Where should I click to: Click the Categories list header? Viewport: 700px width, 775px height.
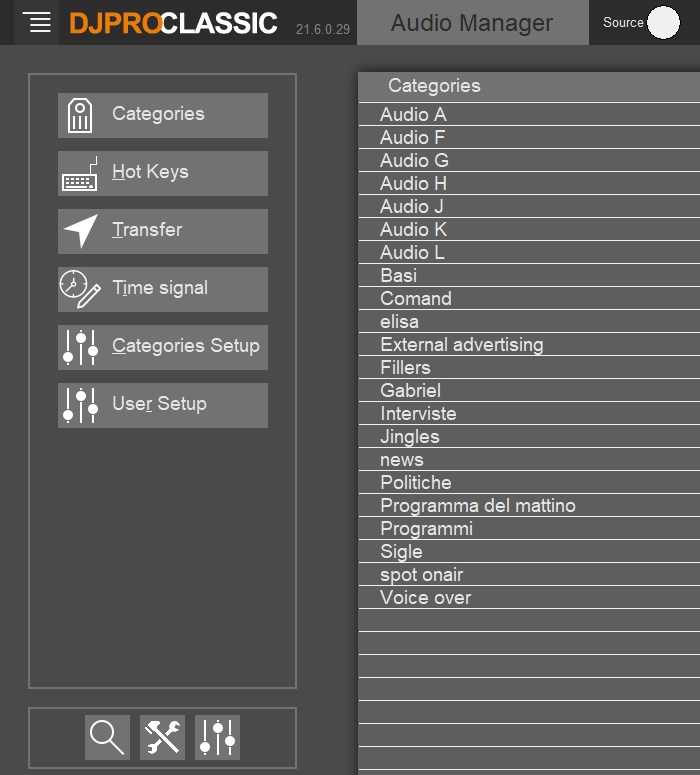pos(434,86)
